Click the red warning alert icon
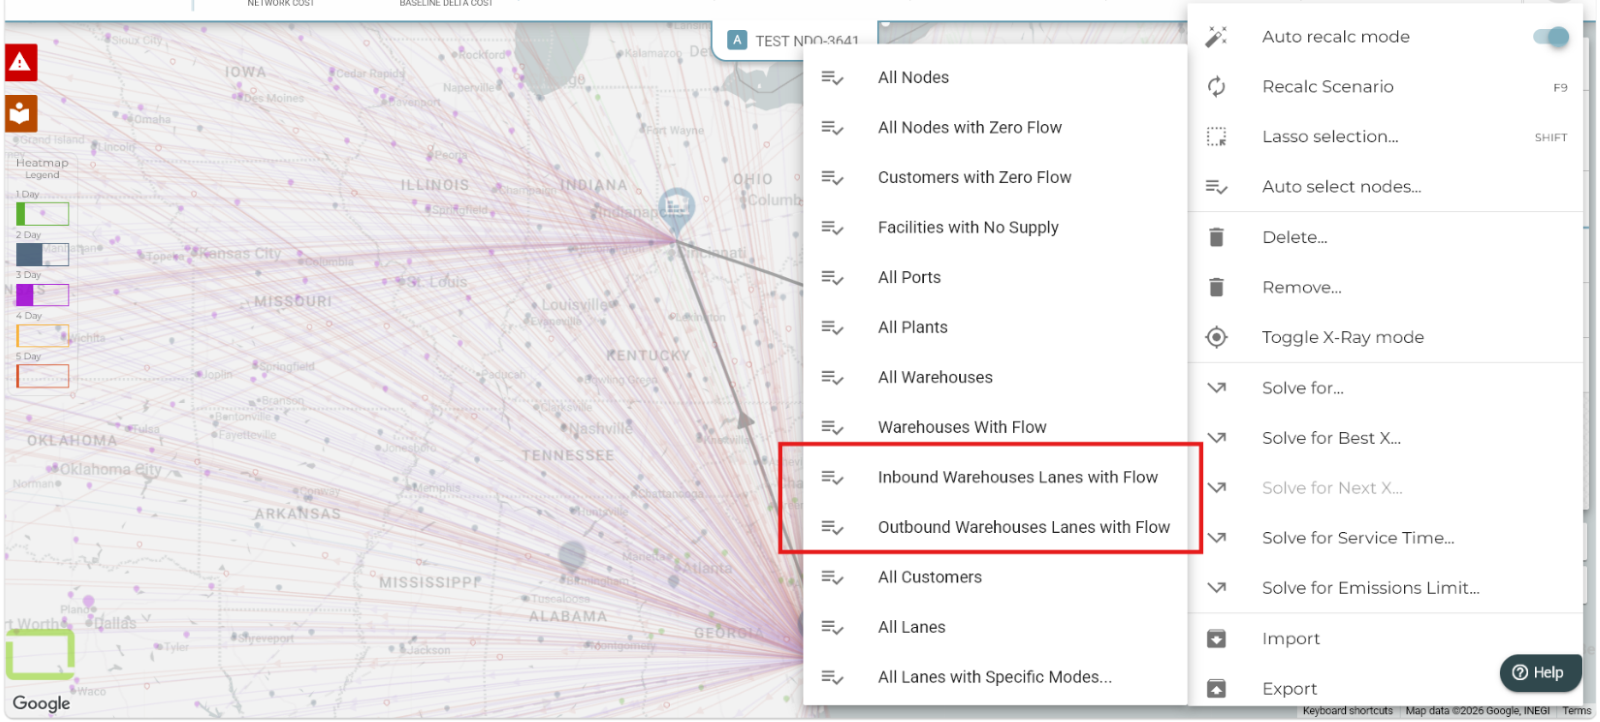Viewport: 1600px width, 722px height. click(x=21, y=62)
